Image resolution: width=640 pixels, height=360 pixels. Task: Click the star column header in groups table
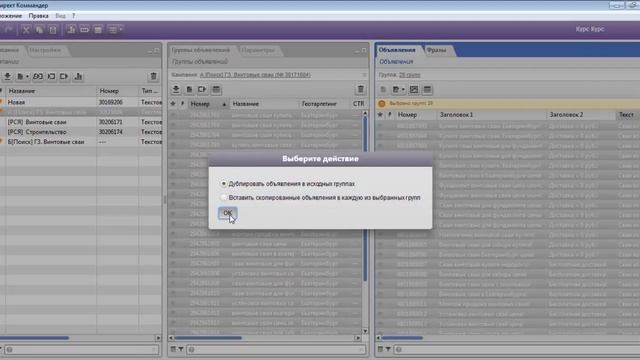click(x=173, y=104)
